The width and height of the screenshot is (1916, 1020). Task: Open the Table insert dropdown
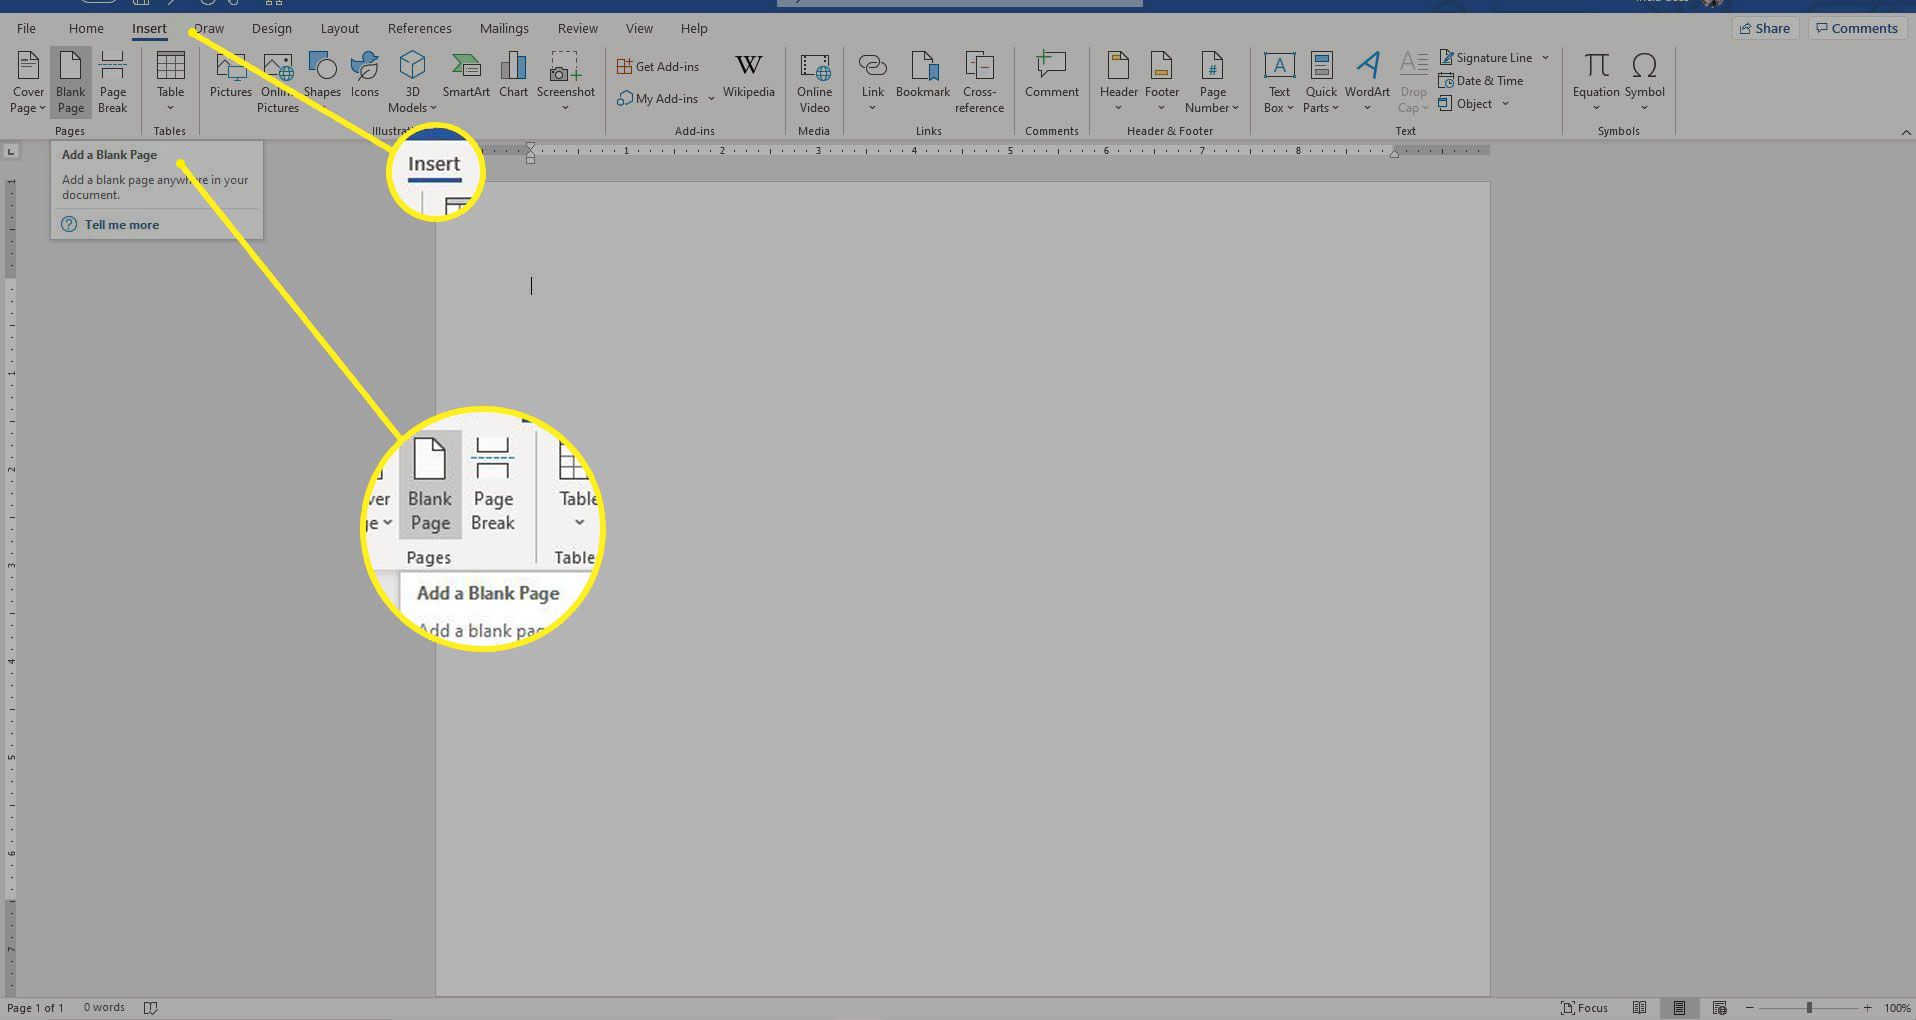coord(170,82)
